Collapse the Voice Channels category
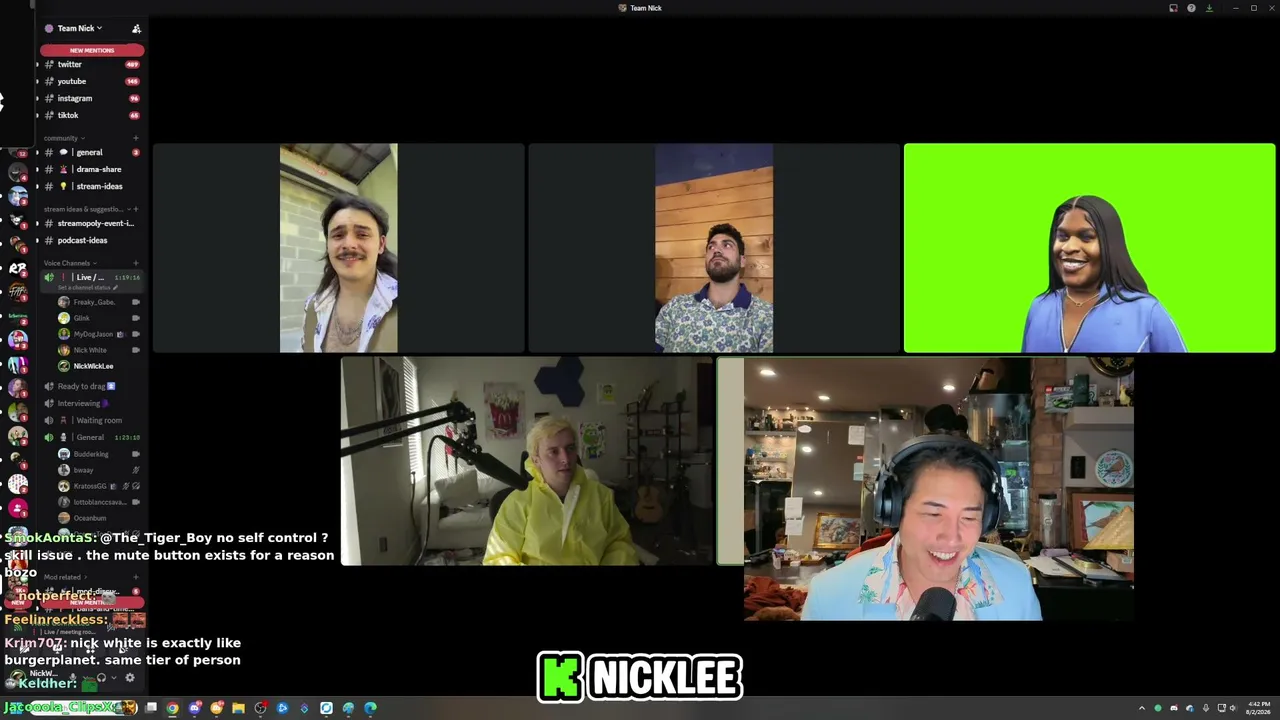 pos(69,263)
